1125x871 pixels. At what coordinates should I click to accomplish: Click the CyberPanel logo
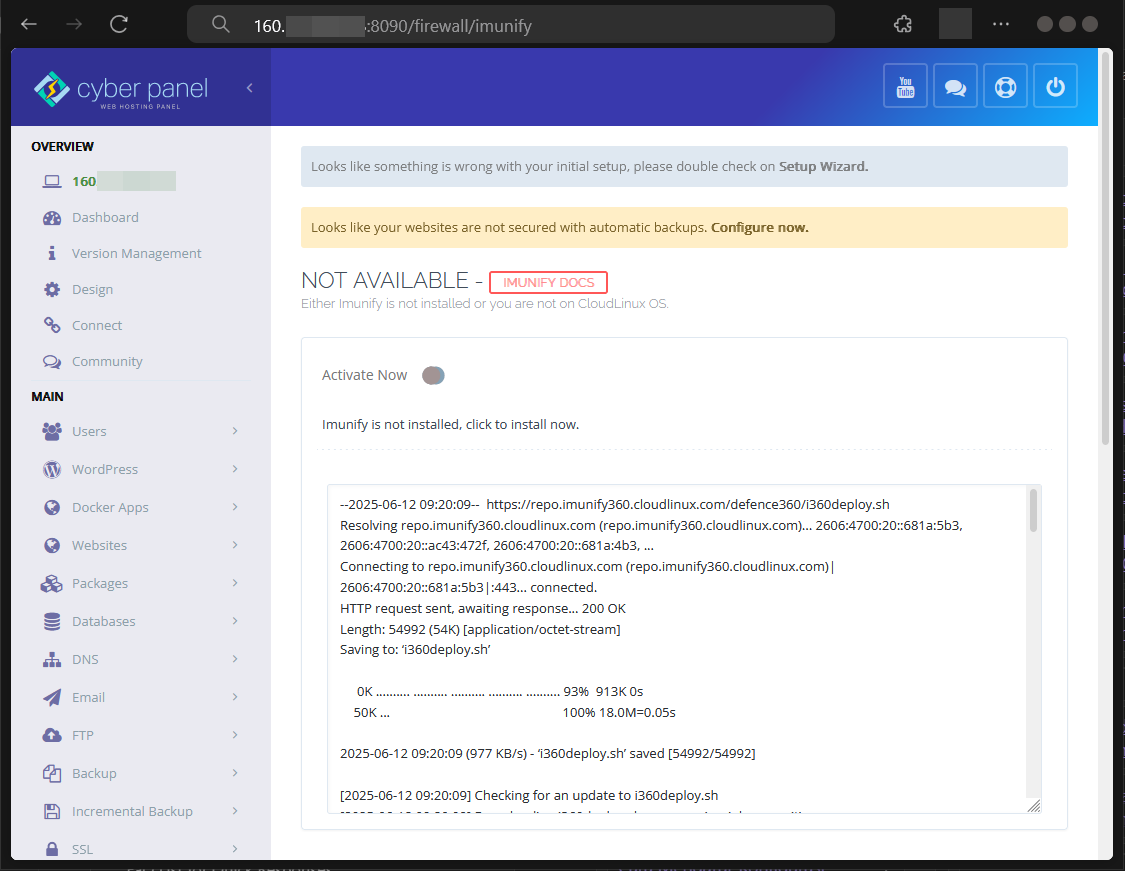click(x=121, y=90)
